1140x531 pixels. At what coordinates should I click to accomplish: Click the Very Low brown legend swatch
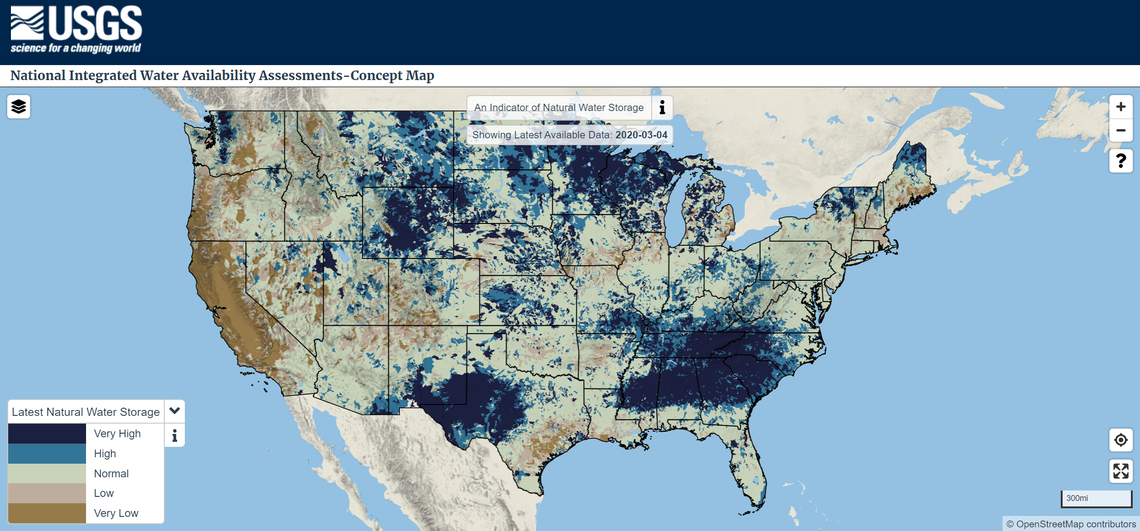click(x=47, y=513)
